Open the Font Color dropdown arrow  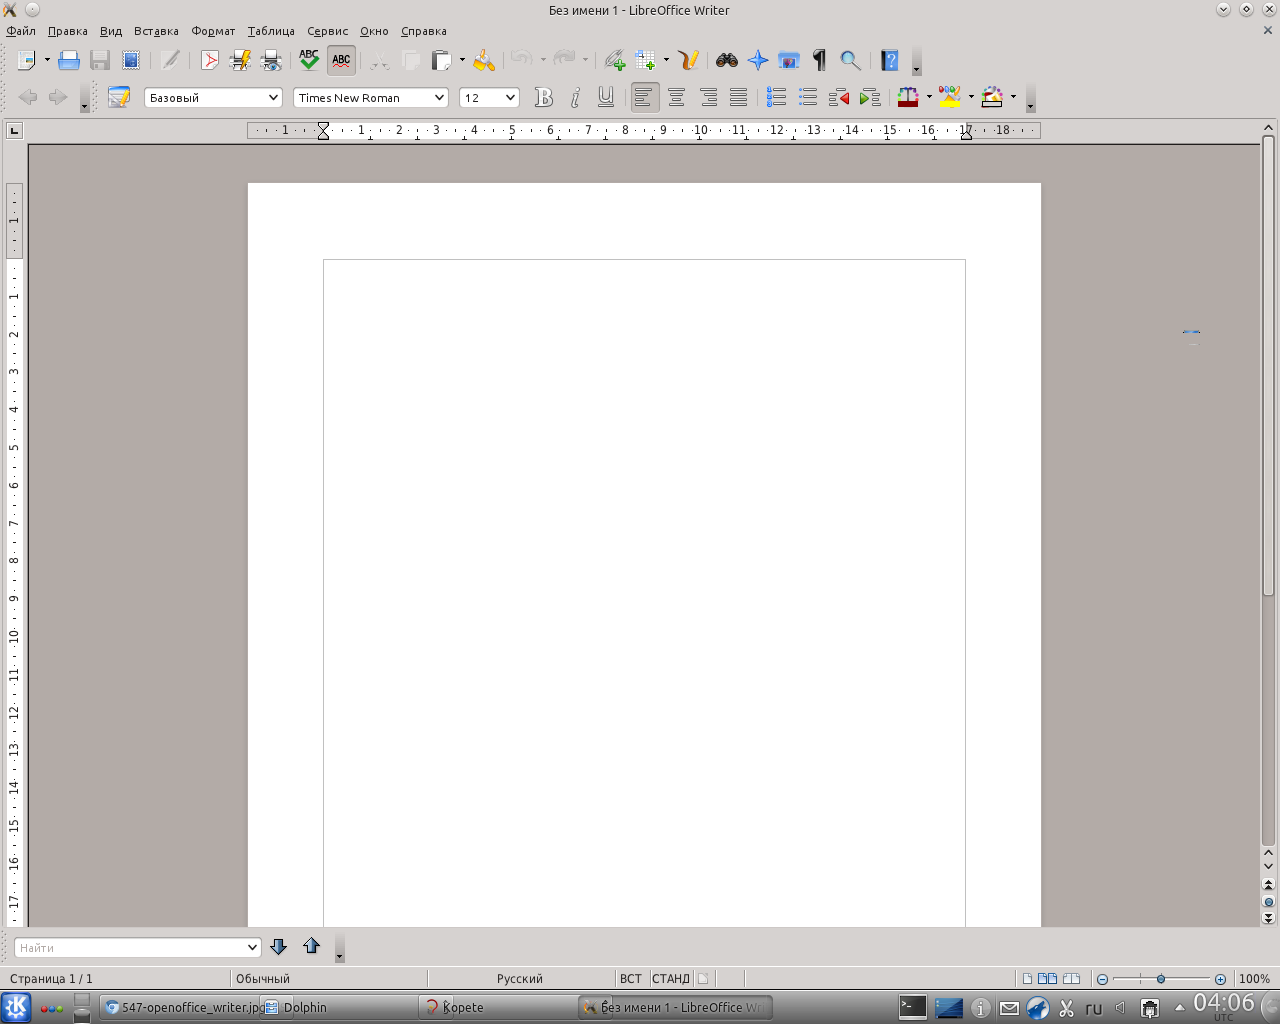[x=929, y=97]
